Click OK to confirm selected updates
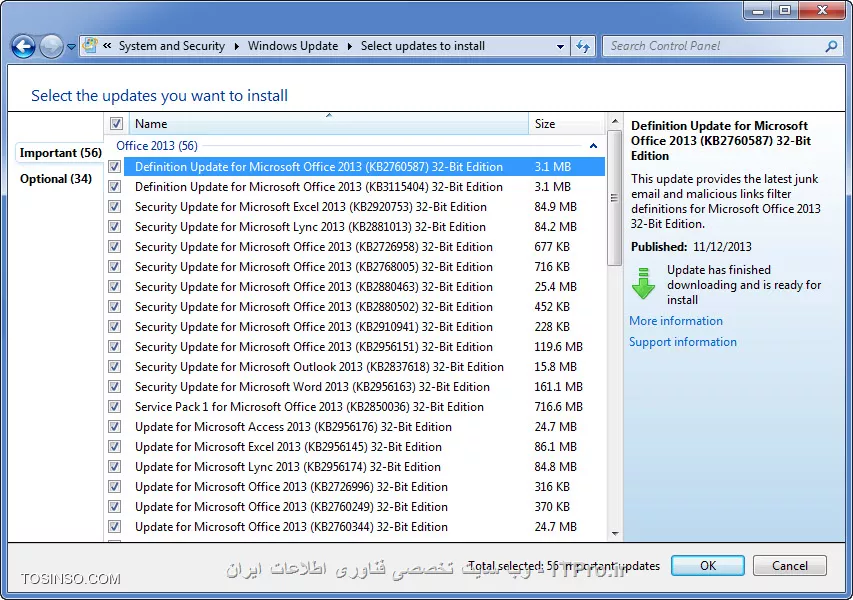 pyautogui.click(x=707, y=566)
